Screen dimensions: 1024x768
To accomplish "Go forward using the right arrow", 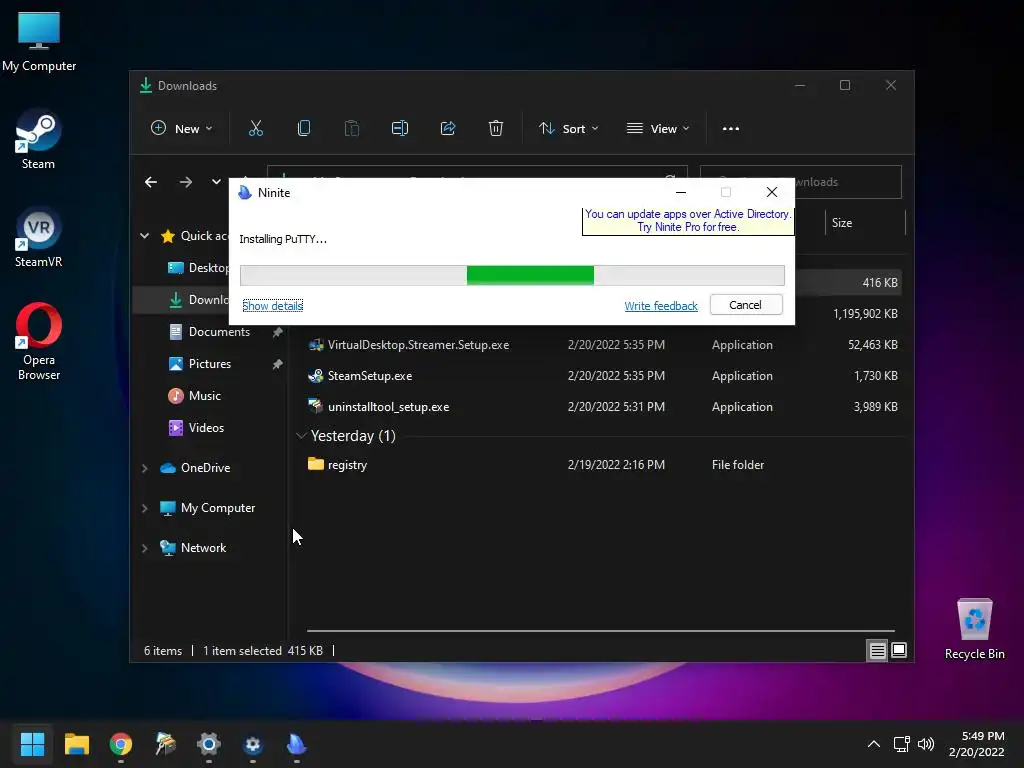I will coord(186,182).
